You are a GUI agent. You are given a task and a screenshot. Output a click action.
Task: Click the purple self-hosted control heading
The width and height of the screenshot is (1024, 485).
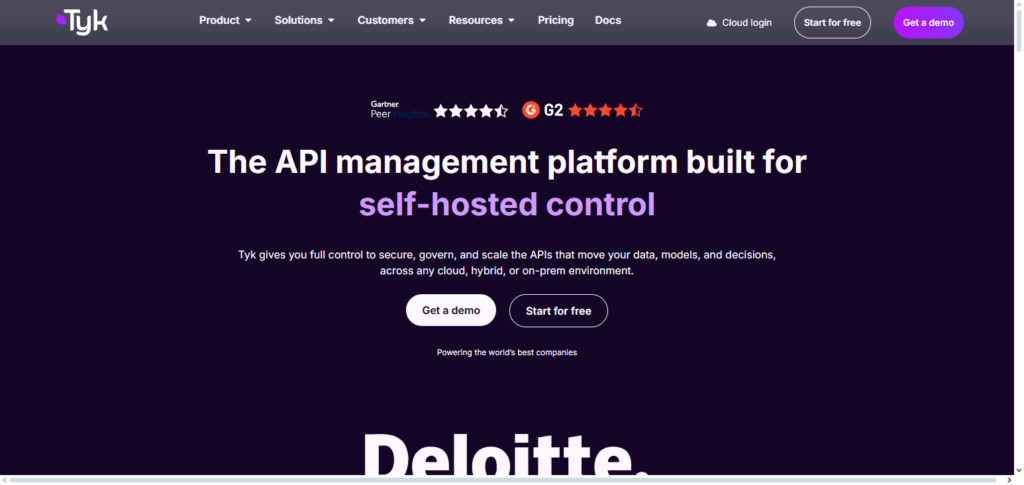tap(507, 204)
